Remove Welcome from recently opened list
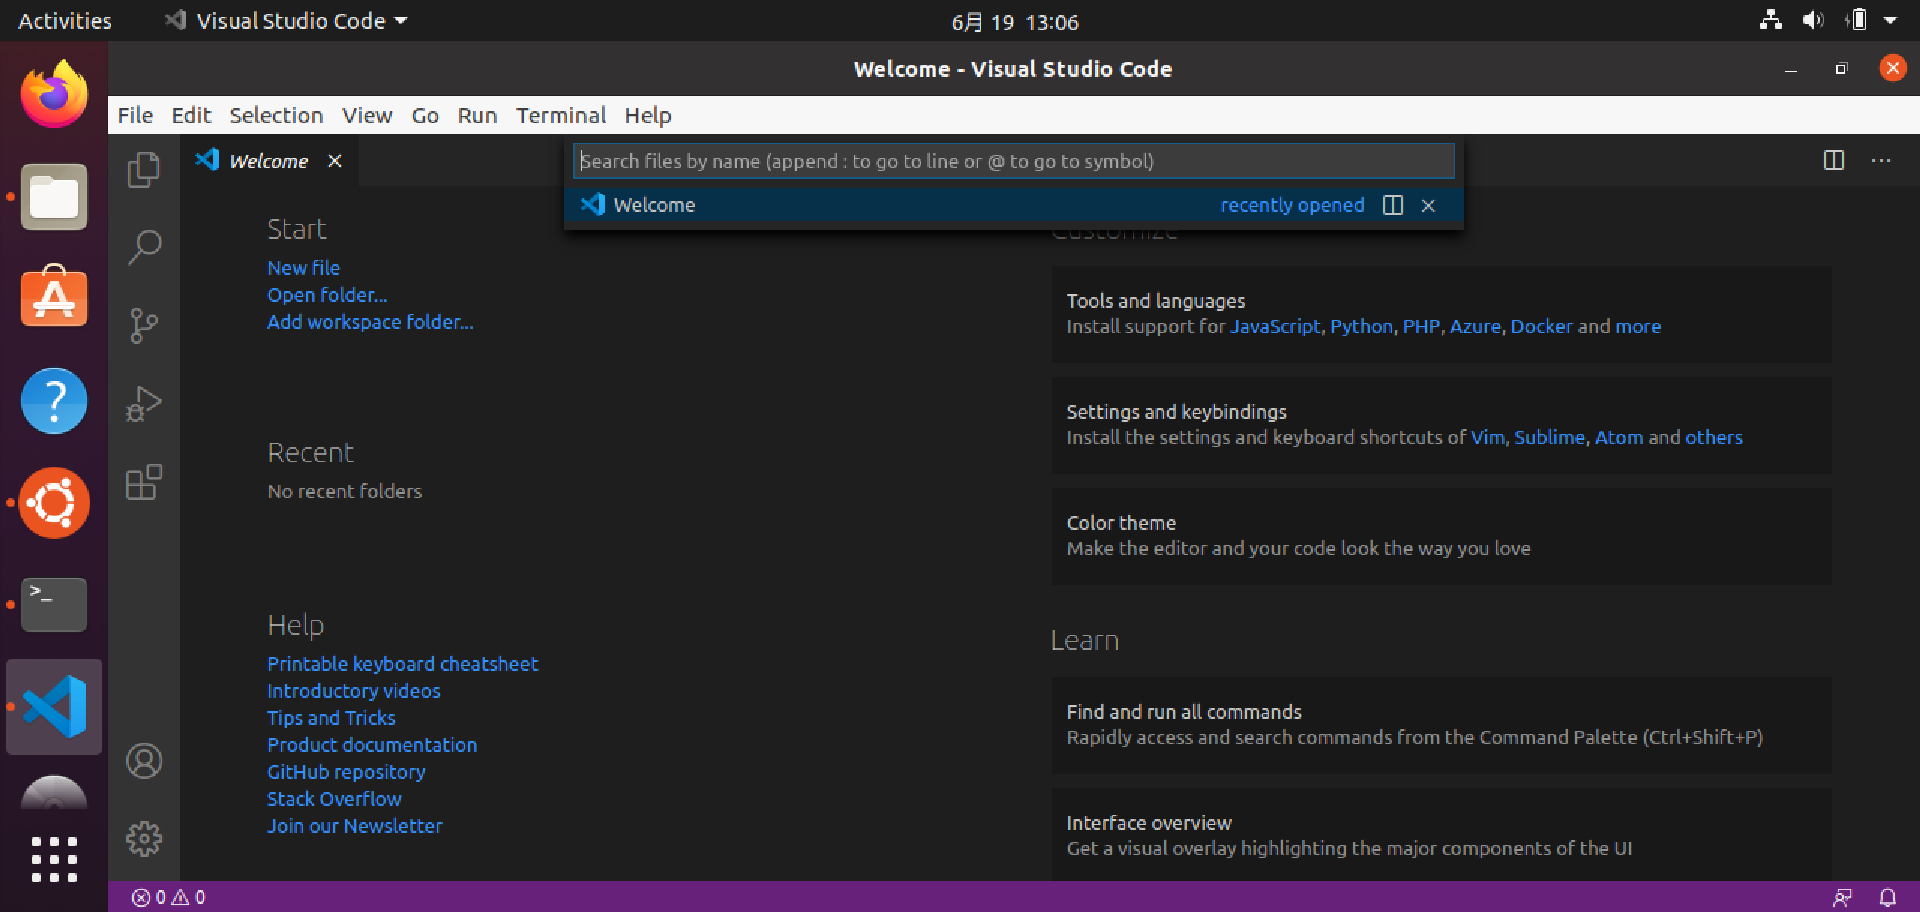The image size is (1920, 912). (1428, 205)
